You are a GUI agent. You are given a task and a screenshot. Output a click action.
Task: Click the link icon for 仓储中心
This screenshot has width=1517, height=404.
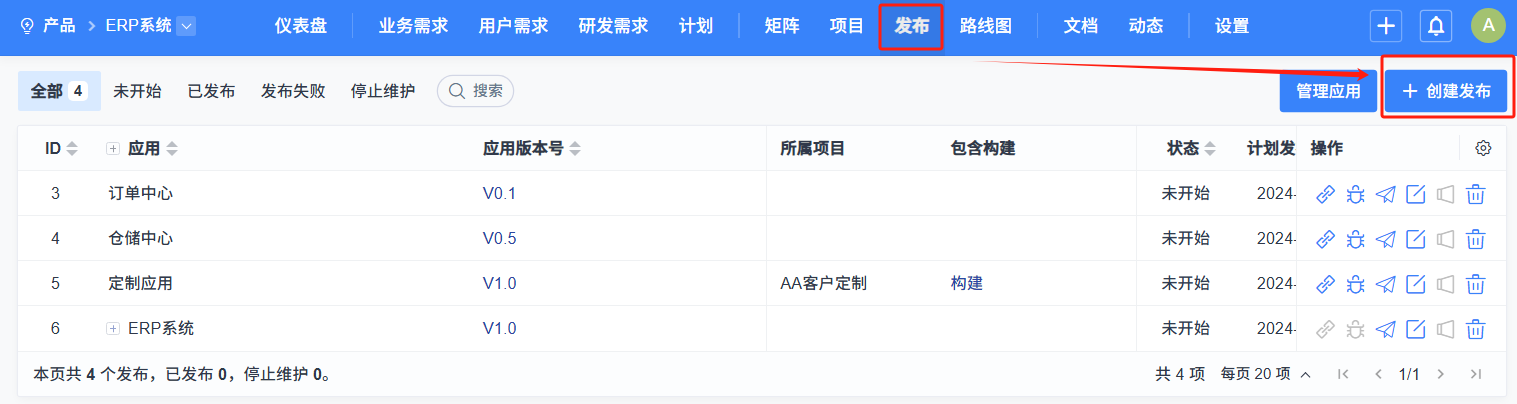(1325, 239)
